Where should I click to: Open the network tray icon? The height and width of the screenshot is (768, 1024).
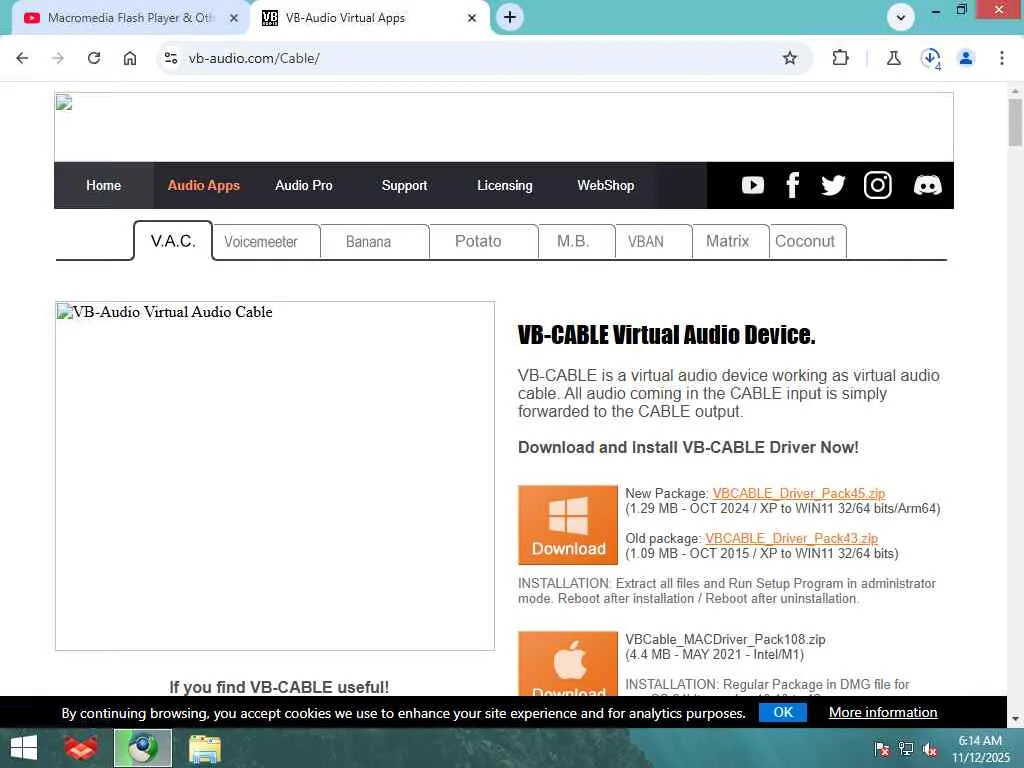tap(906, 749)
